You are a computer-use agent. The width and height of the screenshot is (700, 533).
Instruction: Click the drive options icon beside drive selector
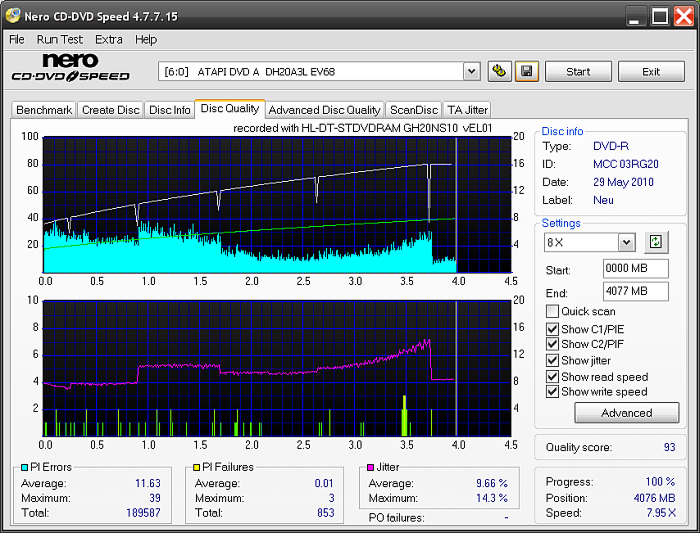tap(500, 71)
